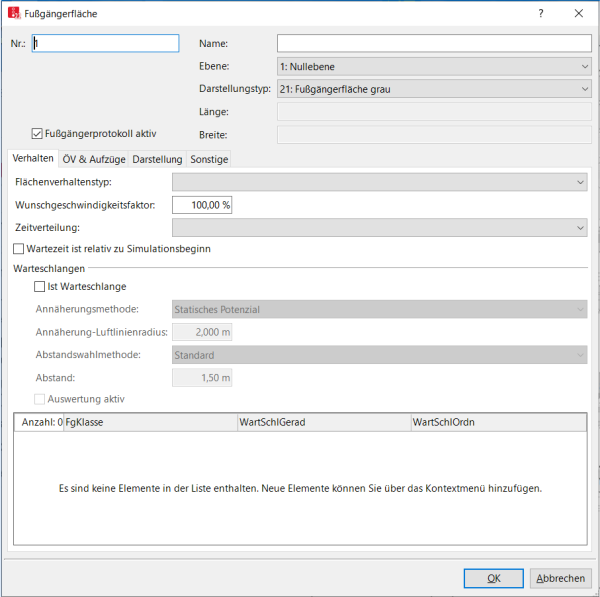Open the Flächenverhaltenstyp dropdown
600x597 pixels.
coord(379,182)
